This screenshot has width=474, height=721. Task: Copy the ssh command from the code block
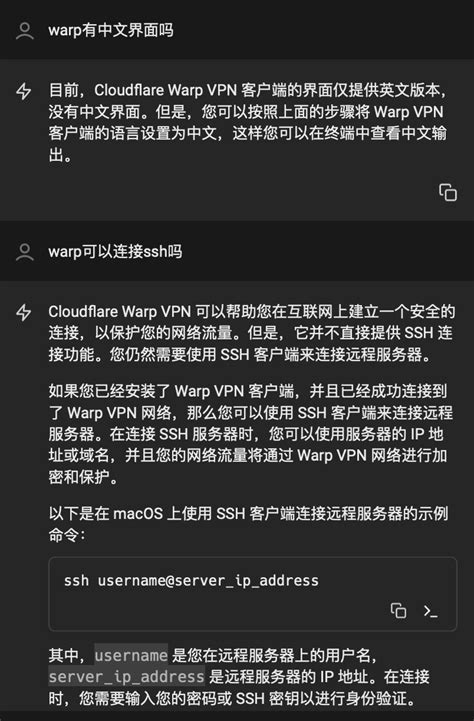pyautogui.click(x=398, y=611)
